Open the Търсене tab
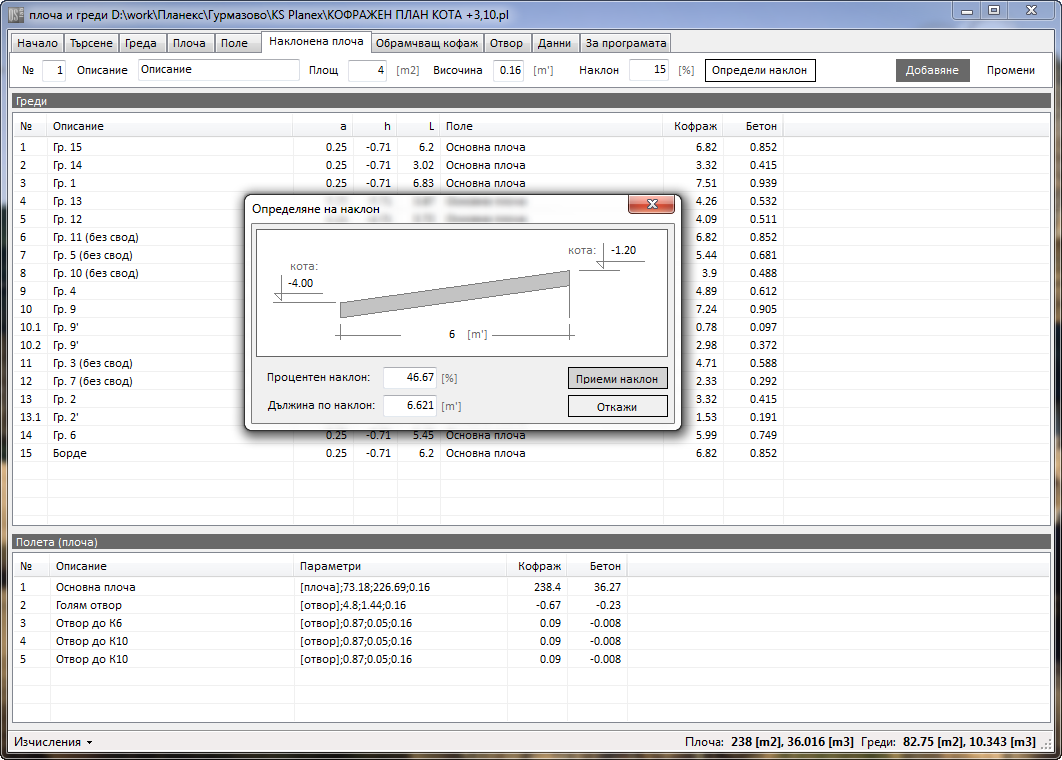 point(92,44)
